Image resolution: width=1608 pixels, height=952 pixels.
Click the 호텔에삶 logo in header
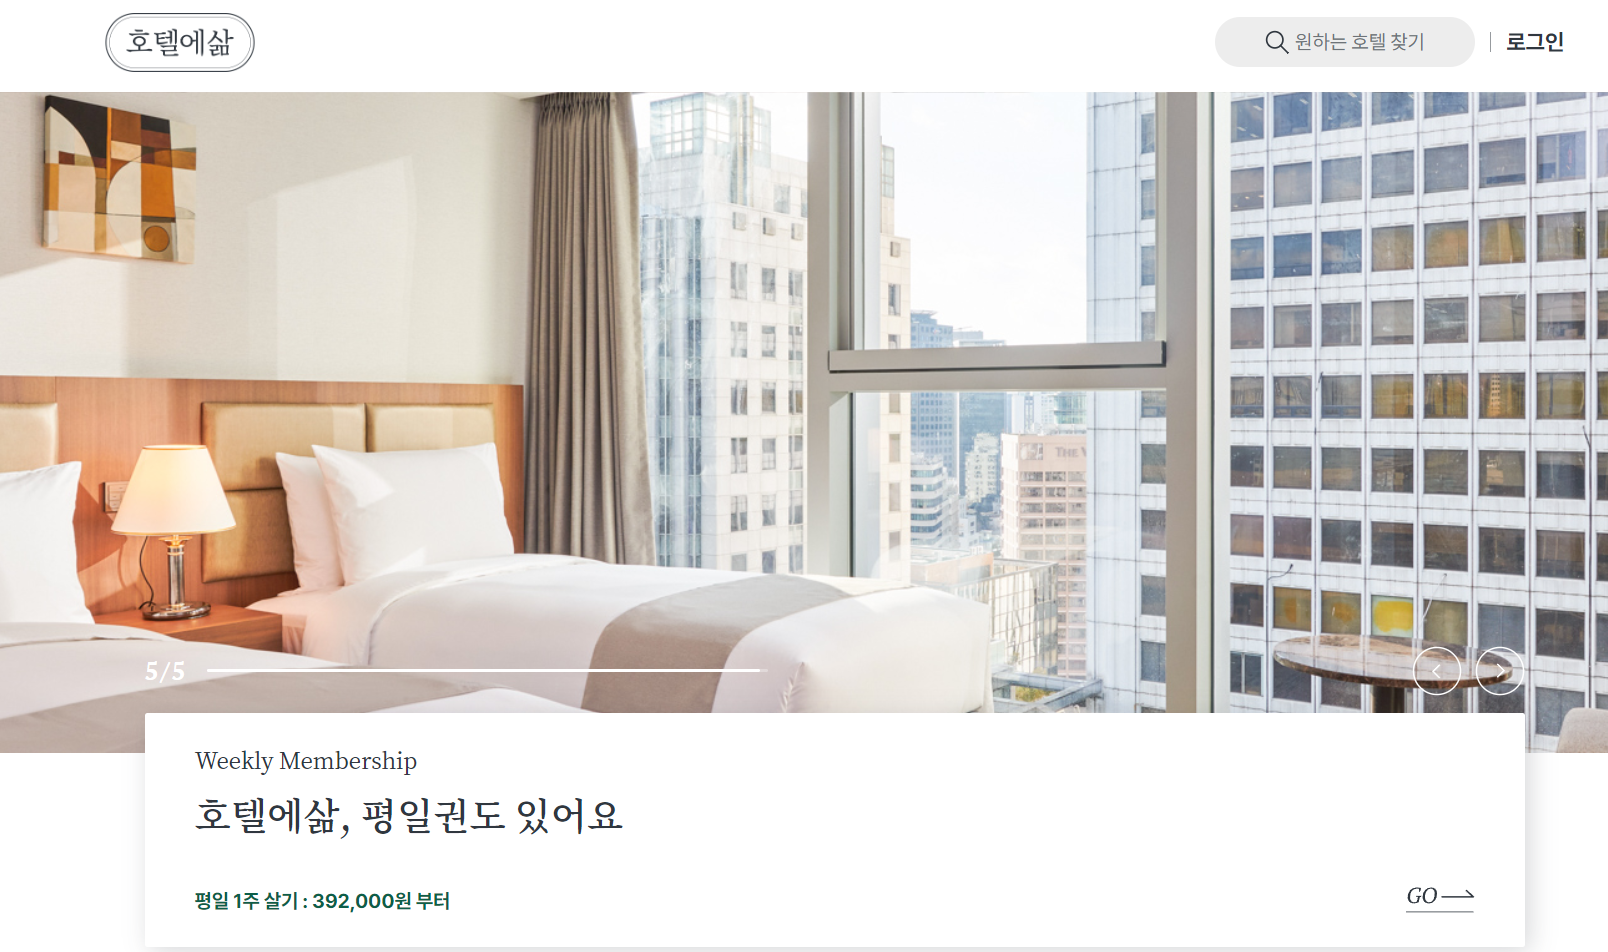pyautogui.click(x=180, y=42)
